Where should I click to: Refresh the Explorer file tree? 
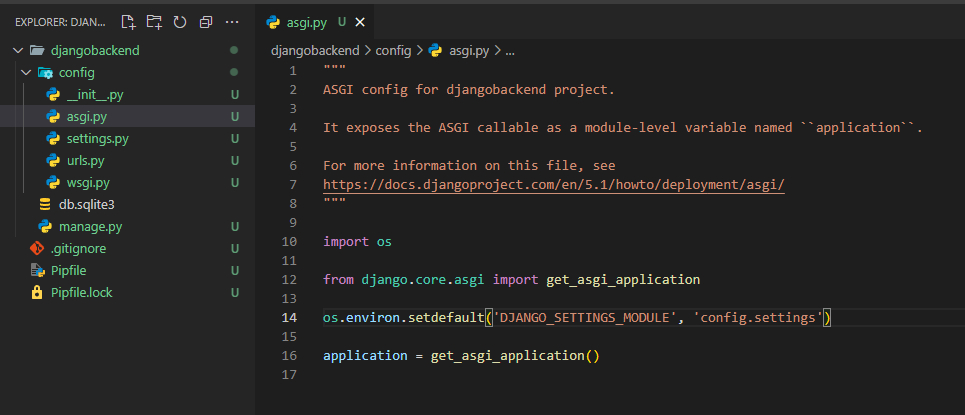point(180,21)
